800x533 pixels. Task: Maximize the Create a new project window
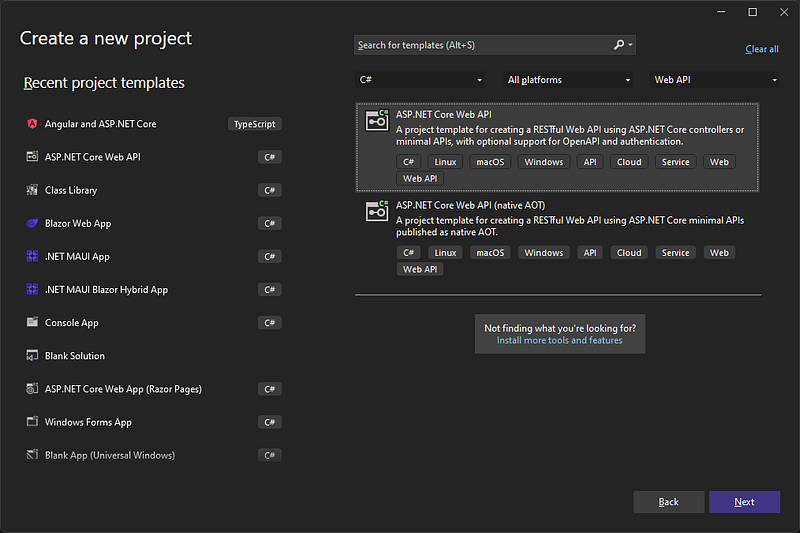click(753, 12)
